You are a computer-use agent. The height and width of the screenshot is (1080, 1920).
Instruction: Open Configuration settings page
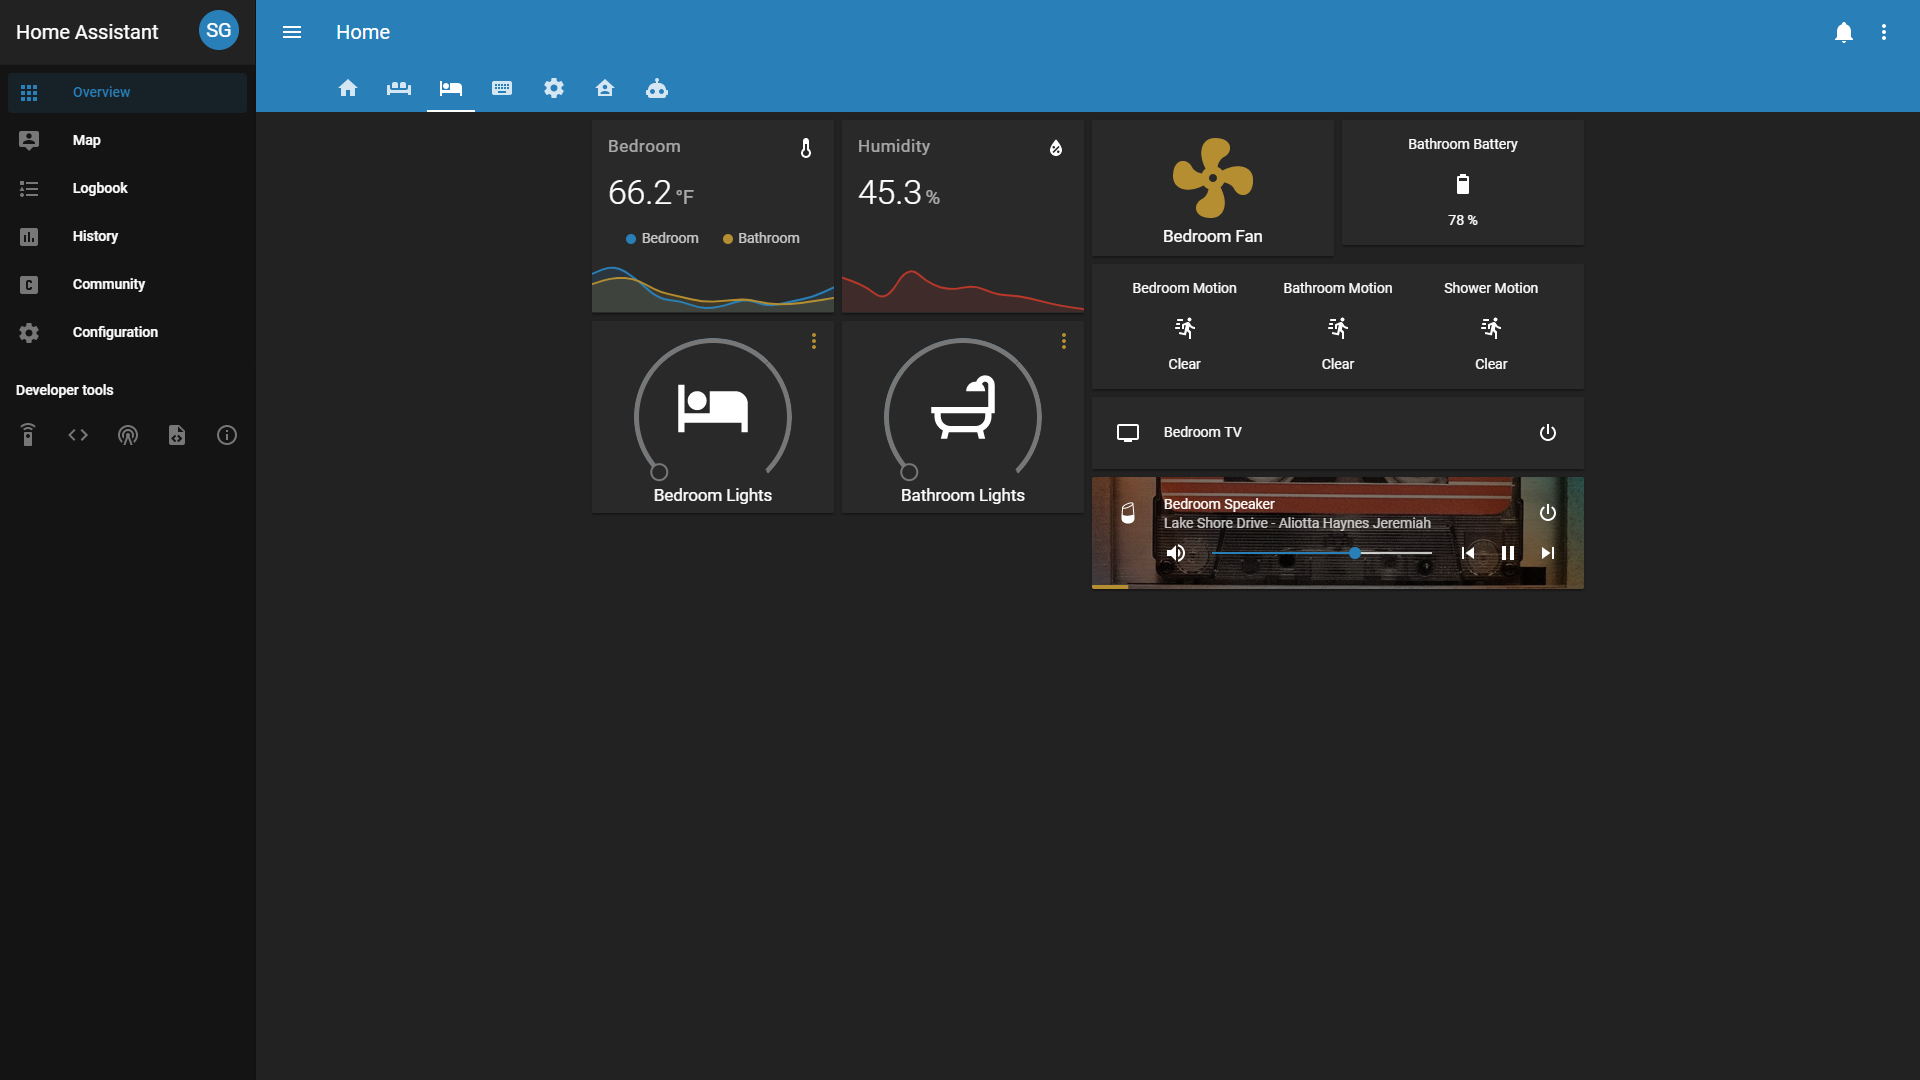point(115,332)
